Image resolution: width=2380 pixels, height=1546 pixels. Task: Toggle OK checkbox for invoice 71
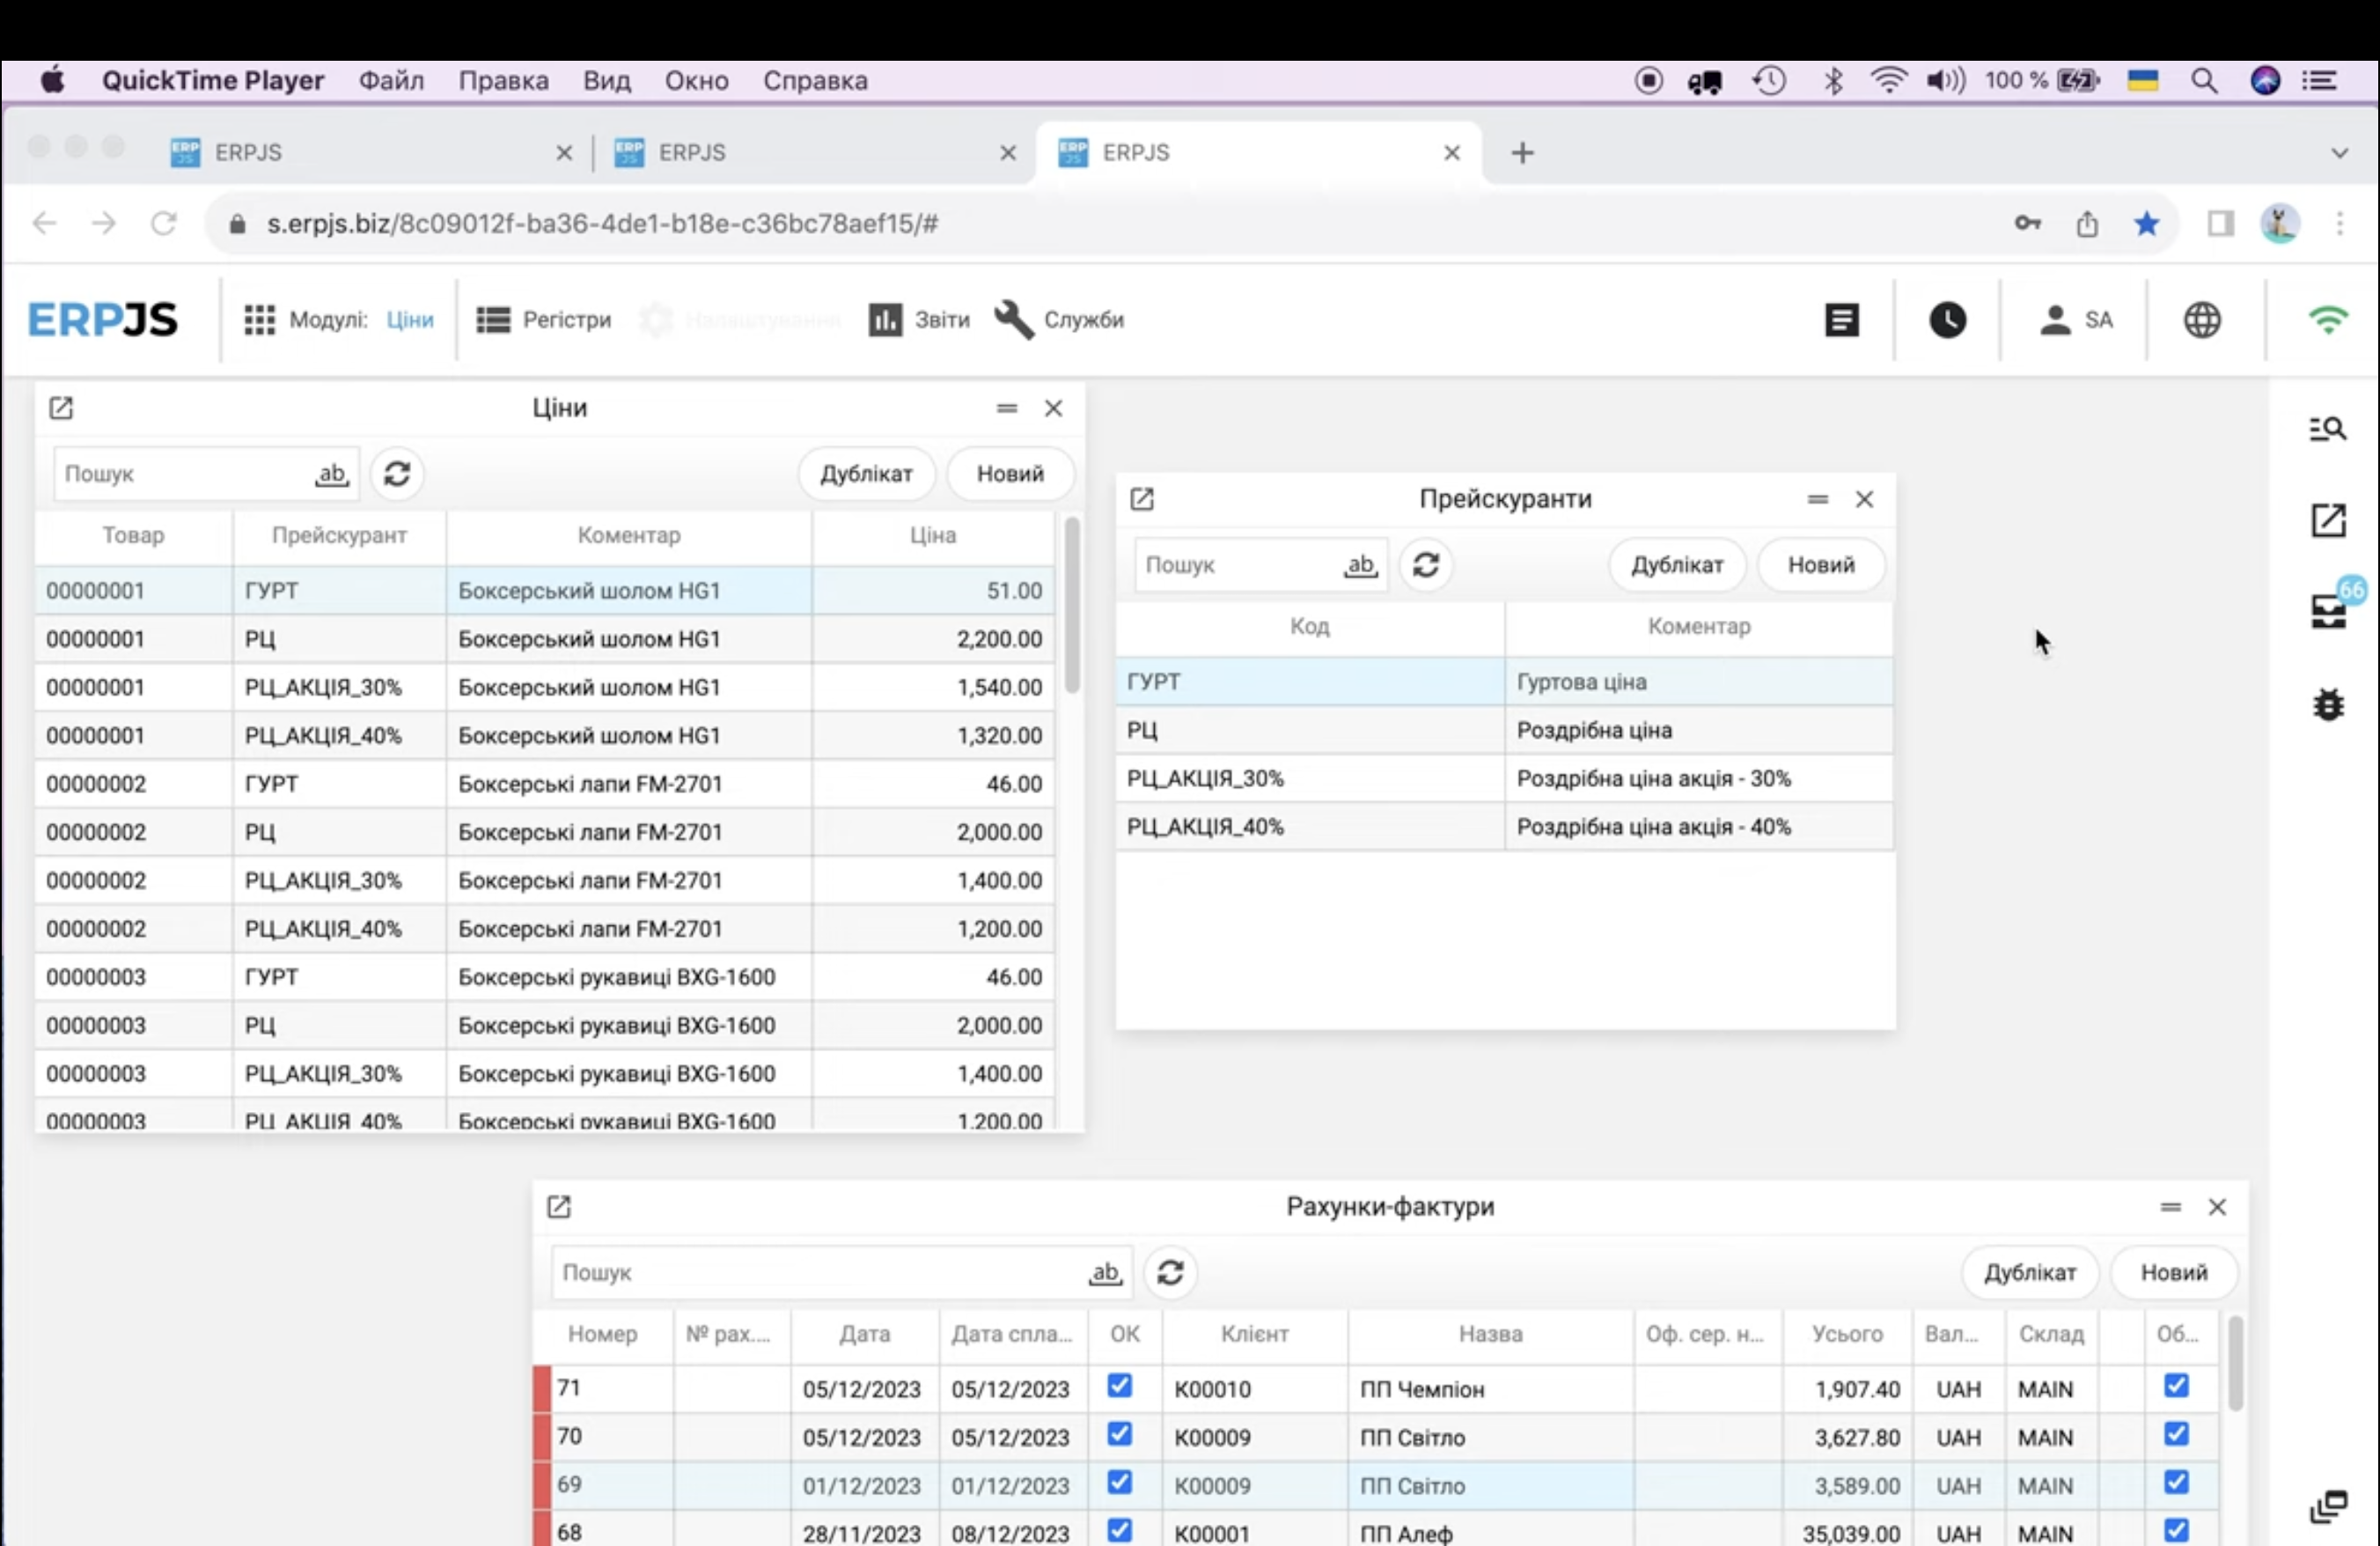[x=1120, y=1386]
